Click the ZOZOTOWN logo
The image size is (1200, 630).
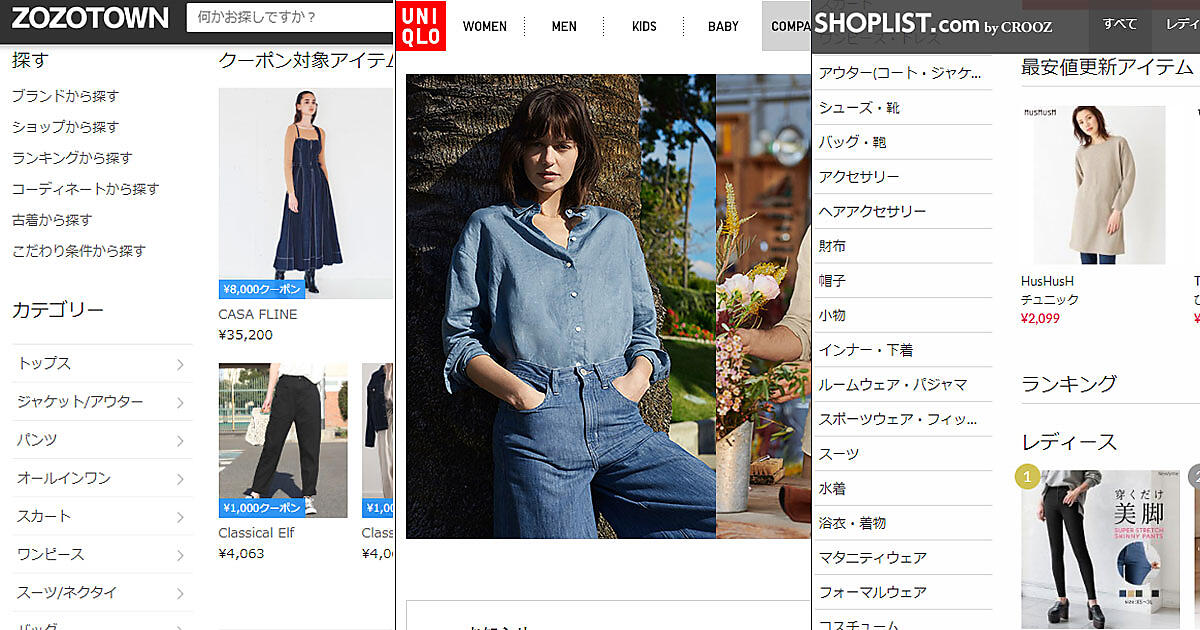point(90,18)
